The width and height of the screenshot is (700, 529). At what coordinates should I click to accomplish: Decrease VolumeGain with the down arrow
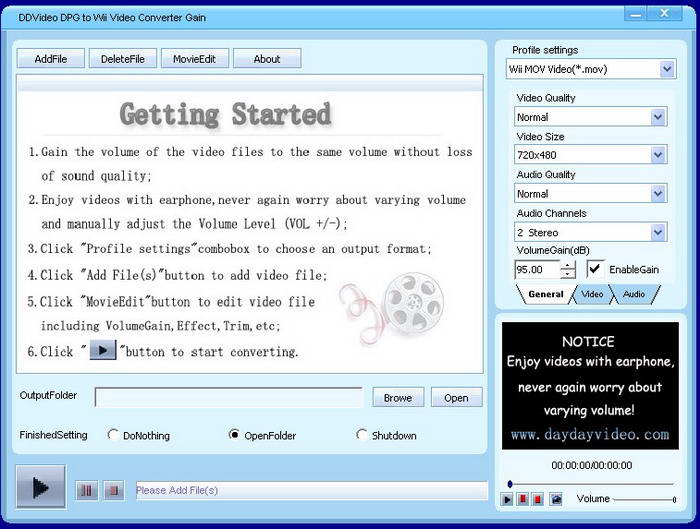pyautogui.click(x=567, y=274)
